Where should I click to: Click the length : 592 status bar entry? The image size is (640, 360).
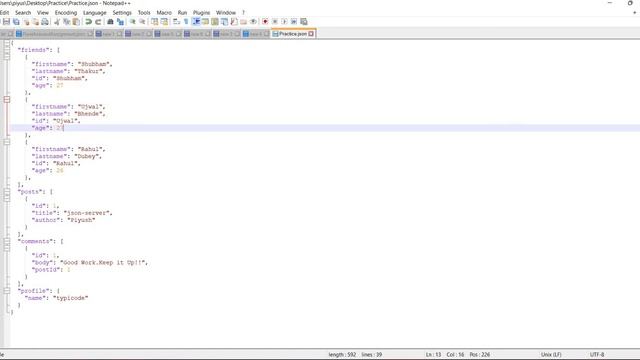[342, 355]
